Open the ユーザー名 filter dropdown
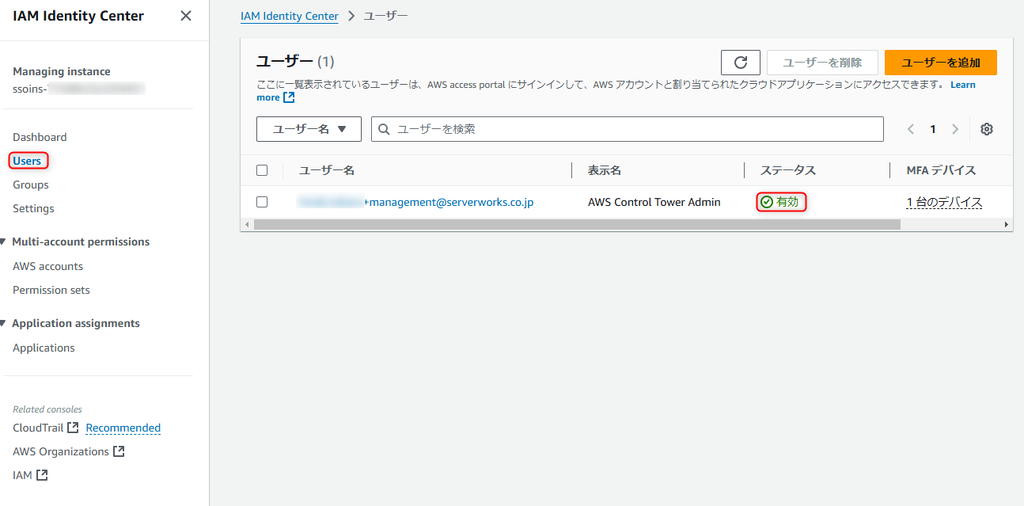 [309, 129]
